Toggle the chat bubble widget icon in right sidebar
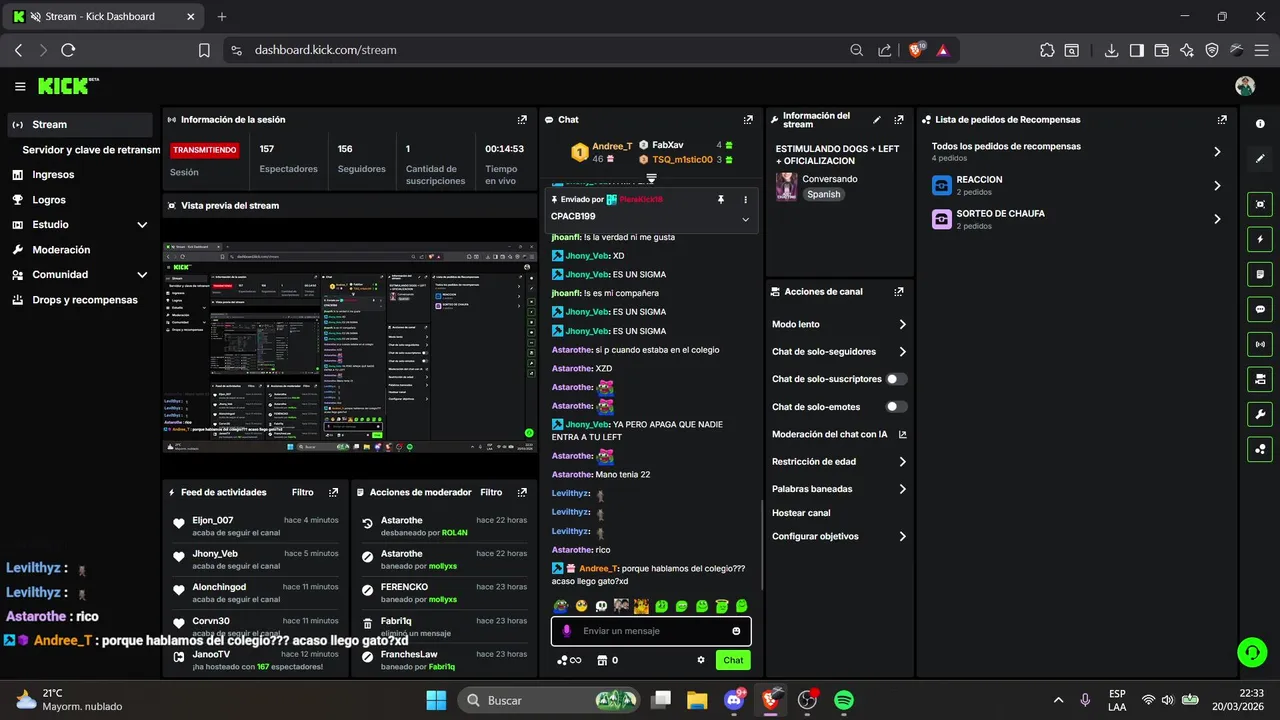Viewport: 1280px width, 720px height. [x=1260, y=309]
